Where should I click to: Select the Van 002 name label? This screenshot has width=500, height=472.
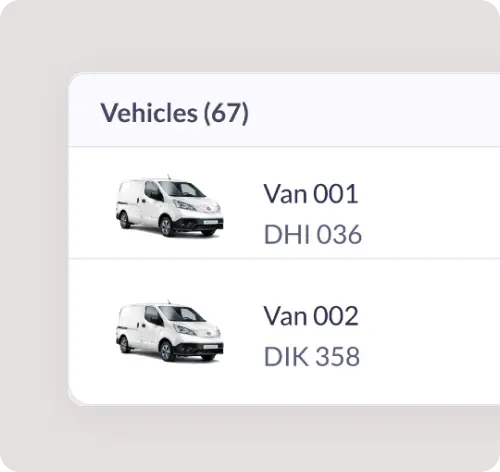click(311, 316)
